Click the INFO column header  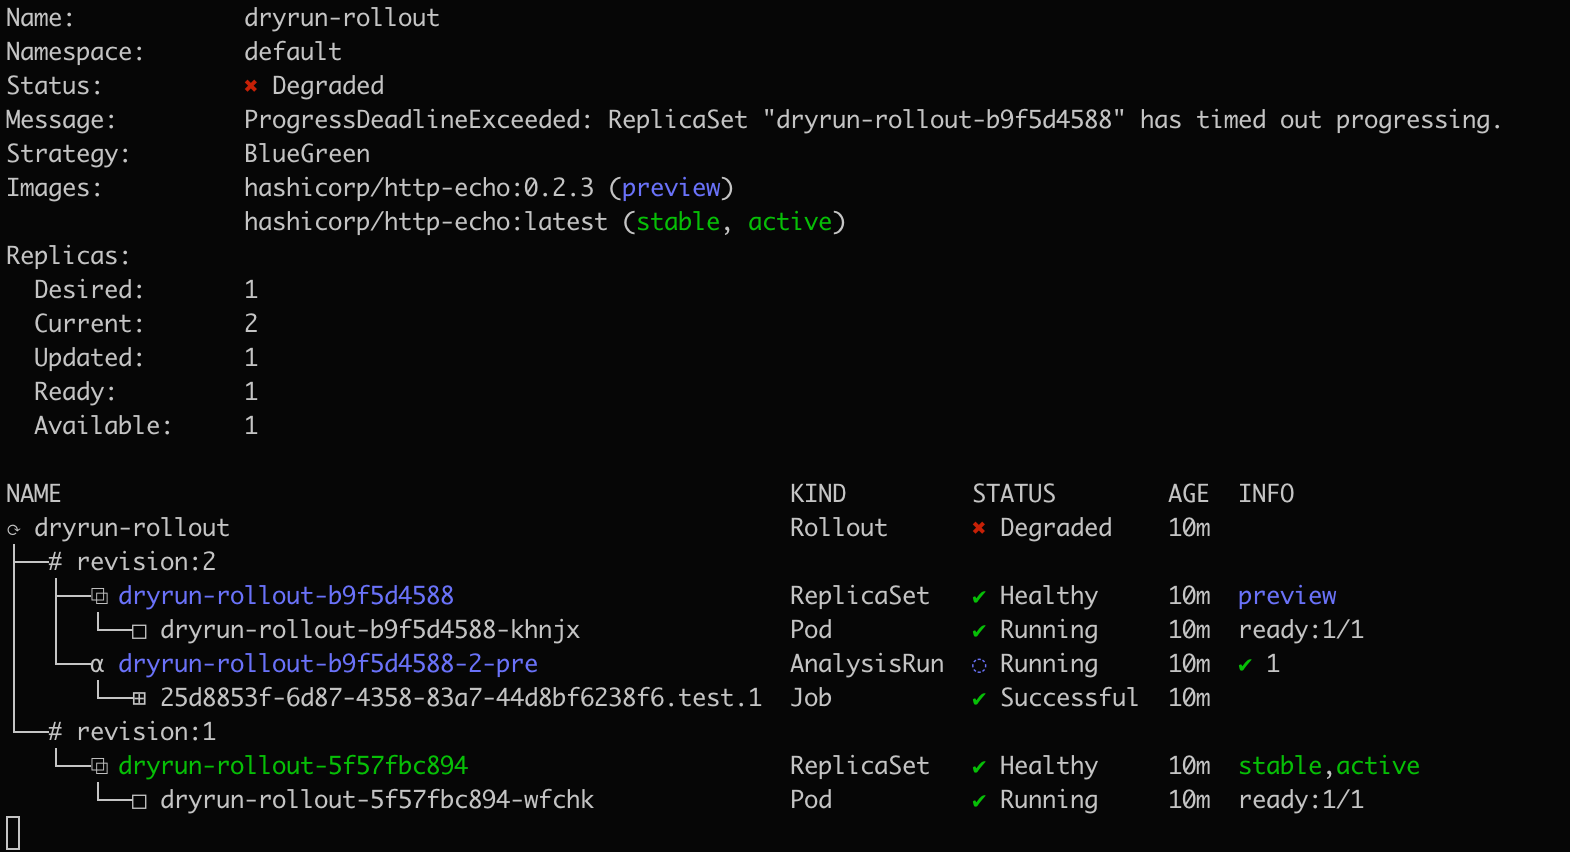click(1266, 494)
